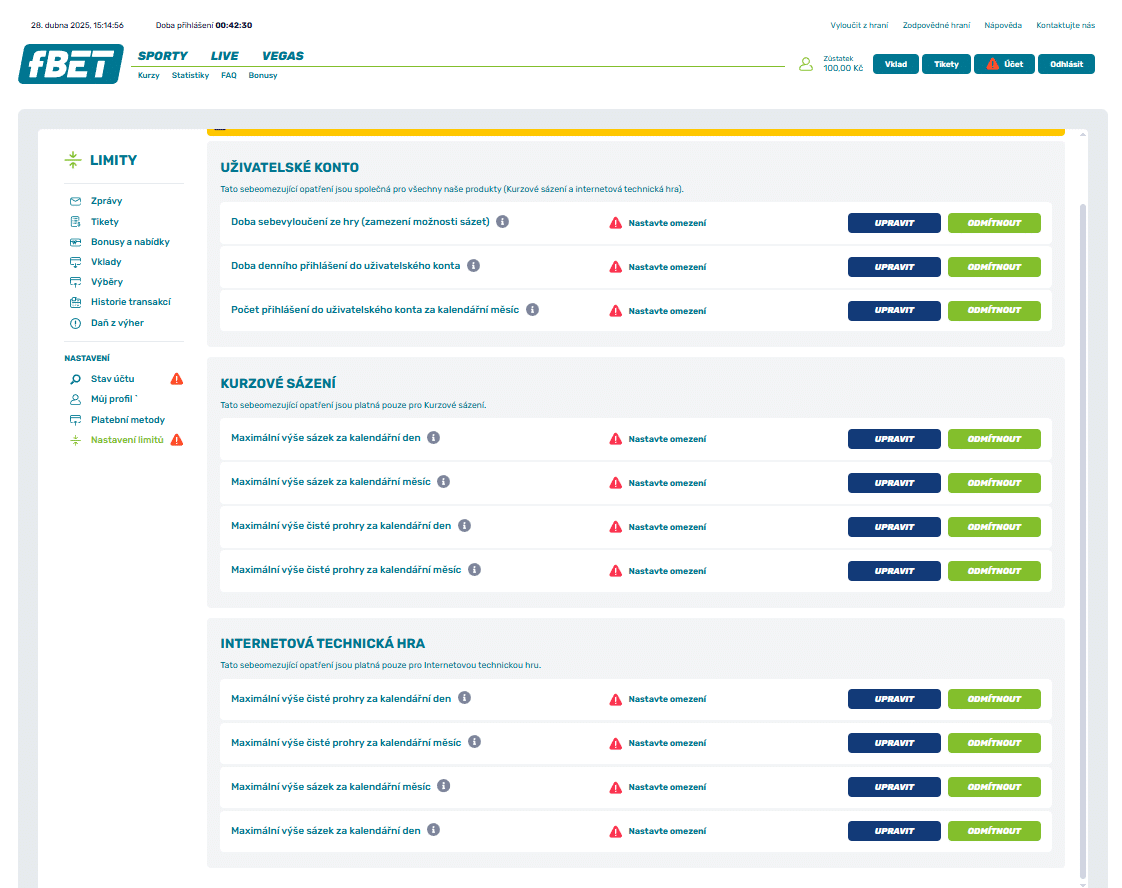This screenshot has width=1122, height=888.
Task: Click ODMÍTNOUT for Kurzové sázení sázky za měsíc
Action: click(994, 483)
